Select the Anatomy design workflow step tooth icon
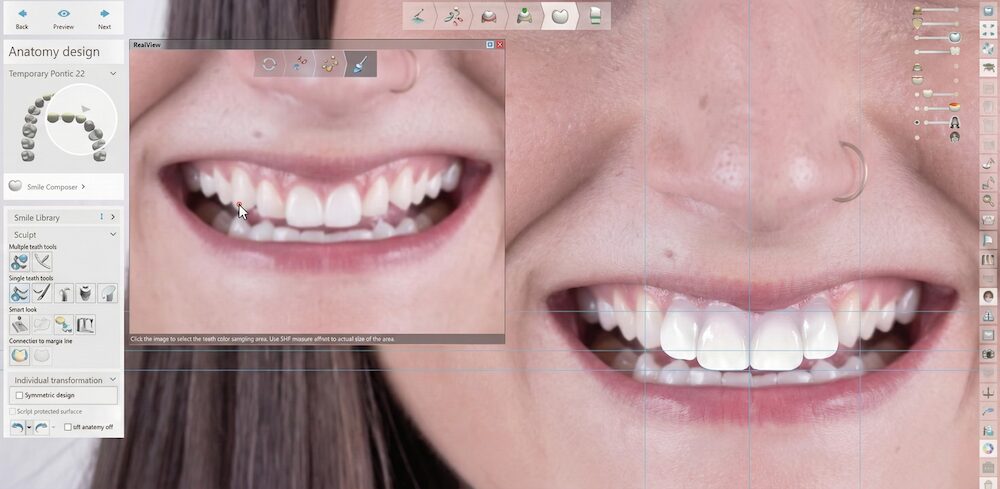The height and width of the screenshot is (489, 1000). (560, 15)
